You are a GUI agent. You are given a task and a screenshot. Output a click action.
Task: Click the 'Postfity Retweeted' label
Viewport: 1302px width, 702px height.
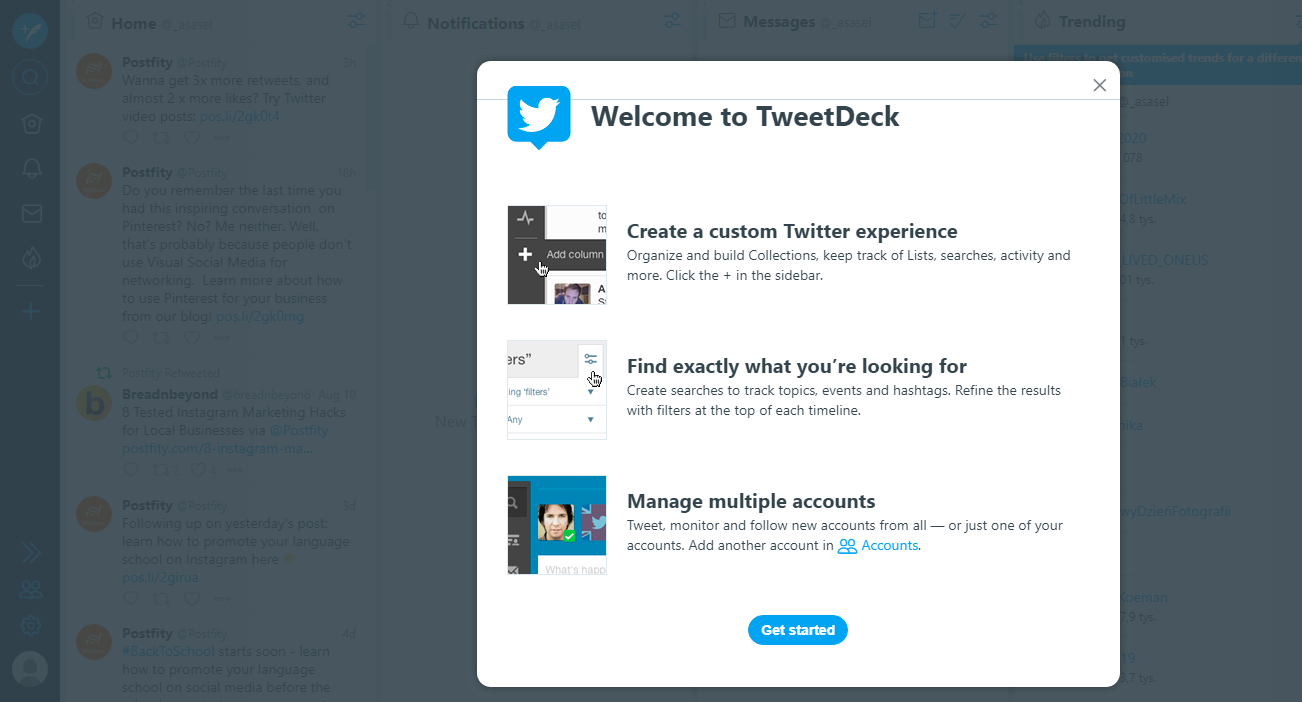170,372
